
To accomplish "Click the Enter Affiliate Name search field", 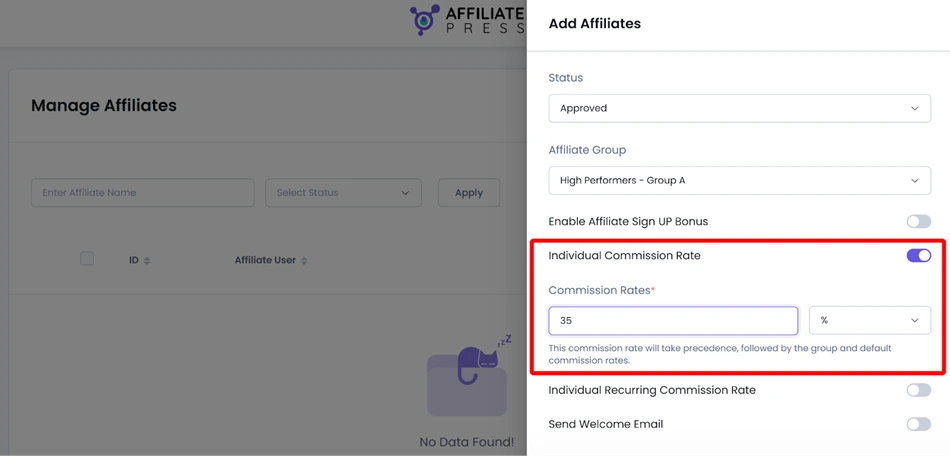I will [142, 193].
